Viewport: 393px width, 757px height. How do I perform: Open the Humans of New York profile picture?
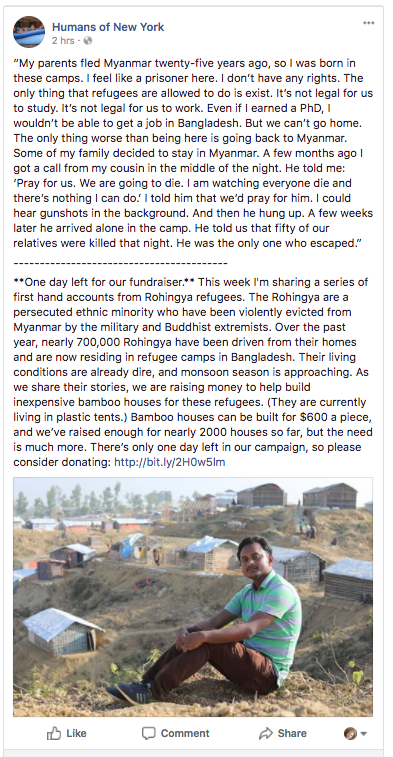29,32
